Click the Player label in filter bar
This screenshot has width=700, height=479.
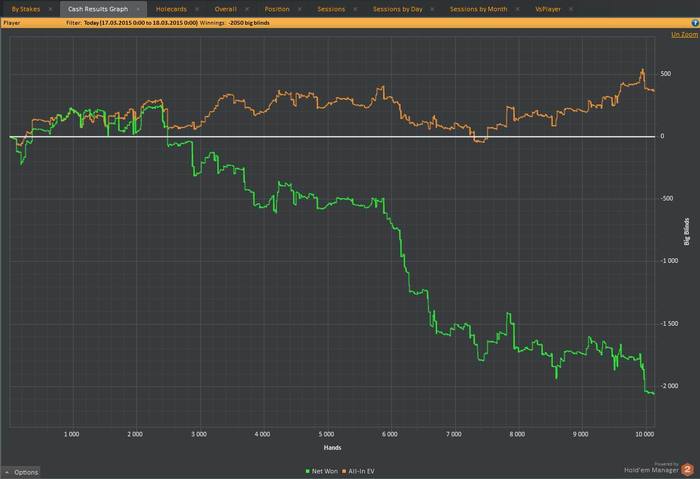pyautogui.click(x=12, y=23)
